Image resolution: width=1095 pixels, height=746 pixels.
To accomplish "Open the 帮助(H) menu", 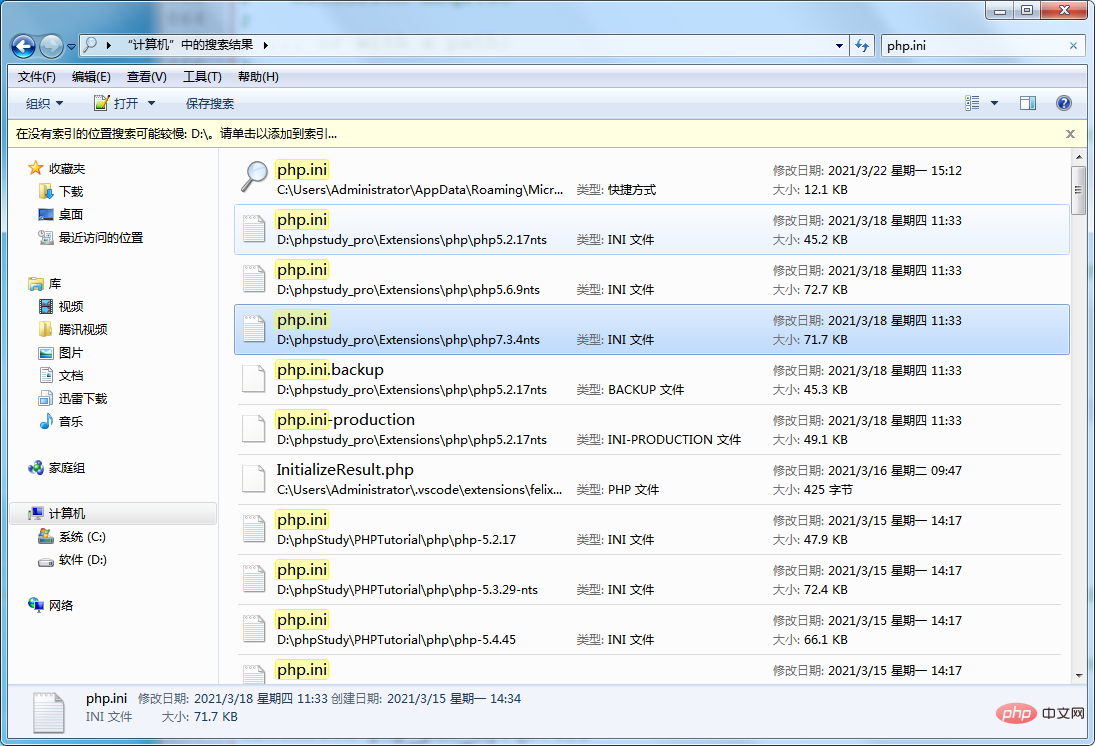I will [258, 77].
